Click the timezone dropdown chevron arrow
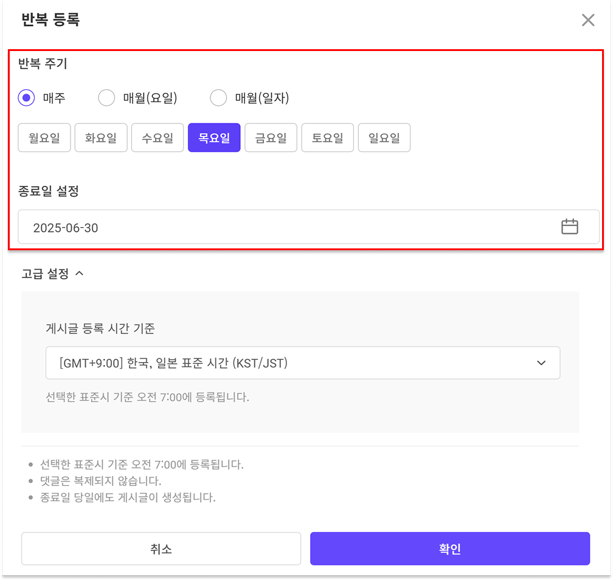Image resolution: width=613 pixels, height=580 pixels. tap(541, 363)
